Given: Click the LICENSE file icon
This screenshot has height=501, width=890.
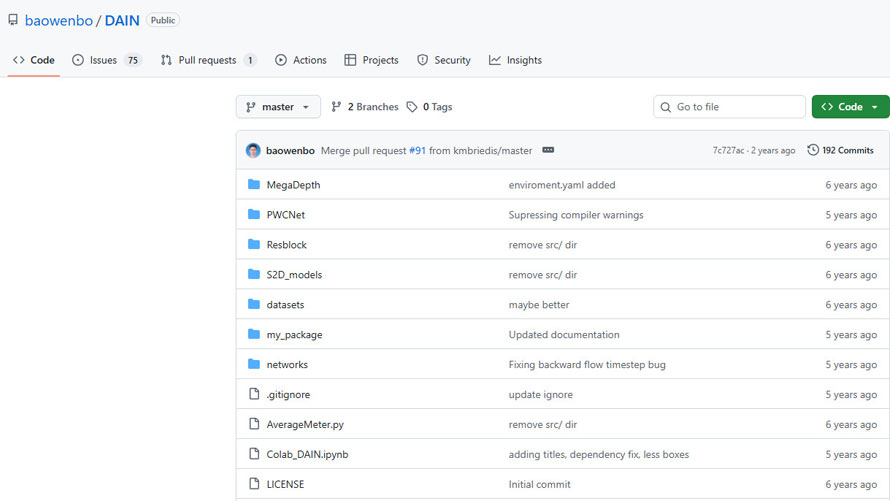Looking at the screenshot, I should [x=254, y=485].
